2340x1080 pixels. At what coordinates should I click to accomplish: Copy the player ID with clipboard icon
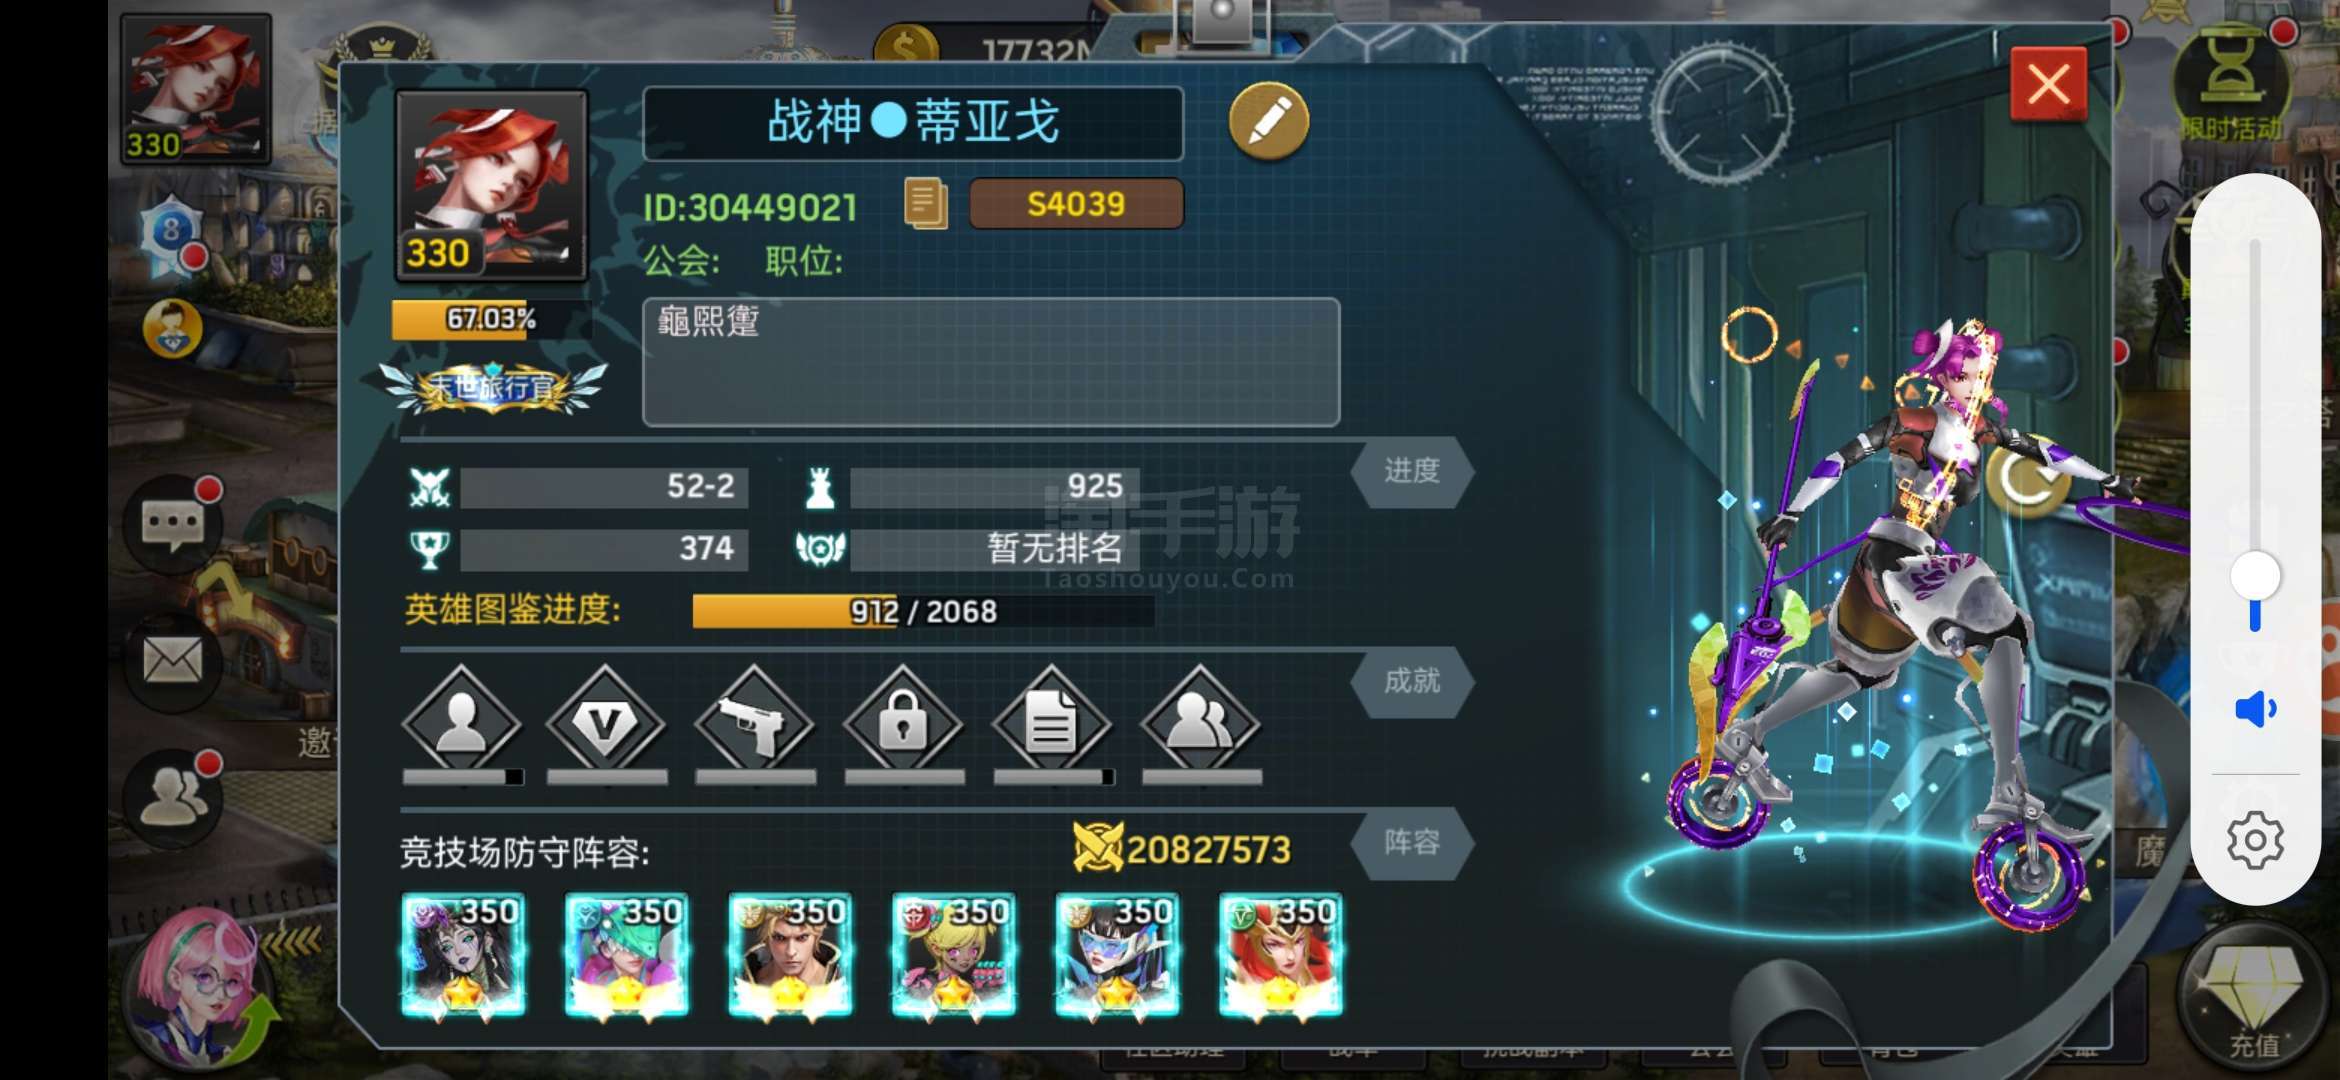tap(925, 203)
